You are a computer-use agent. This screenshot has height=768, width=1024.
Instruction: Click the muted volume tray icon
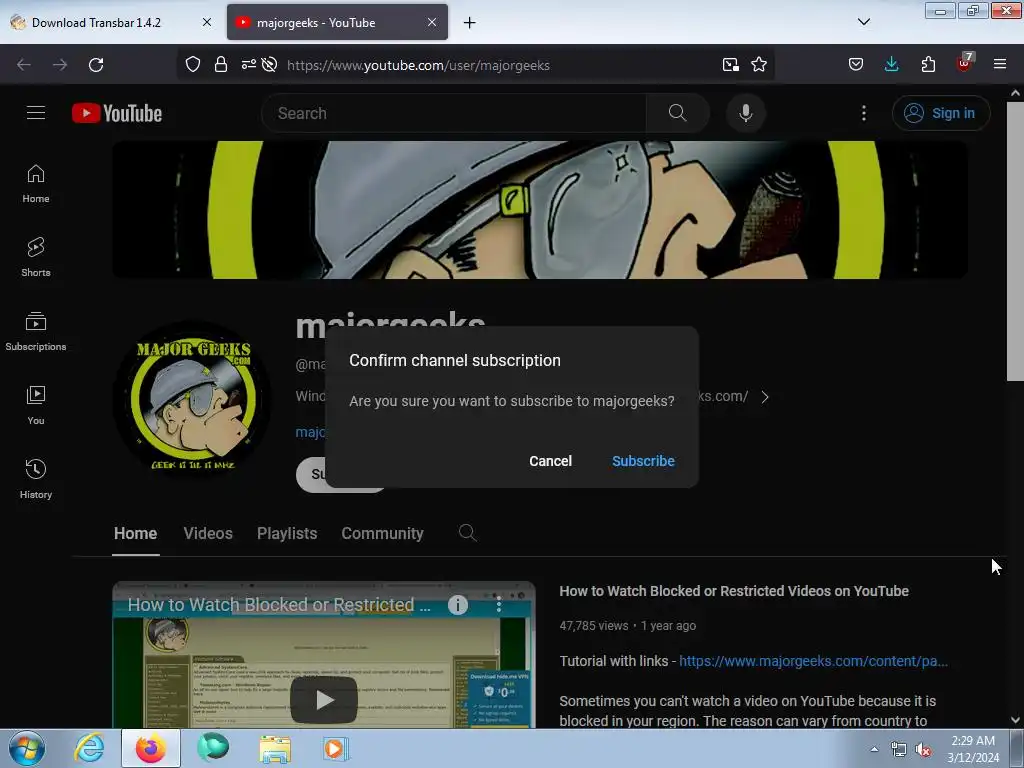pyautogui.click(x=923, y=750)
